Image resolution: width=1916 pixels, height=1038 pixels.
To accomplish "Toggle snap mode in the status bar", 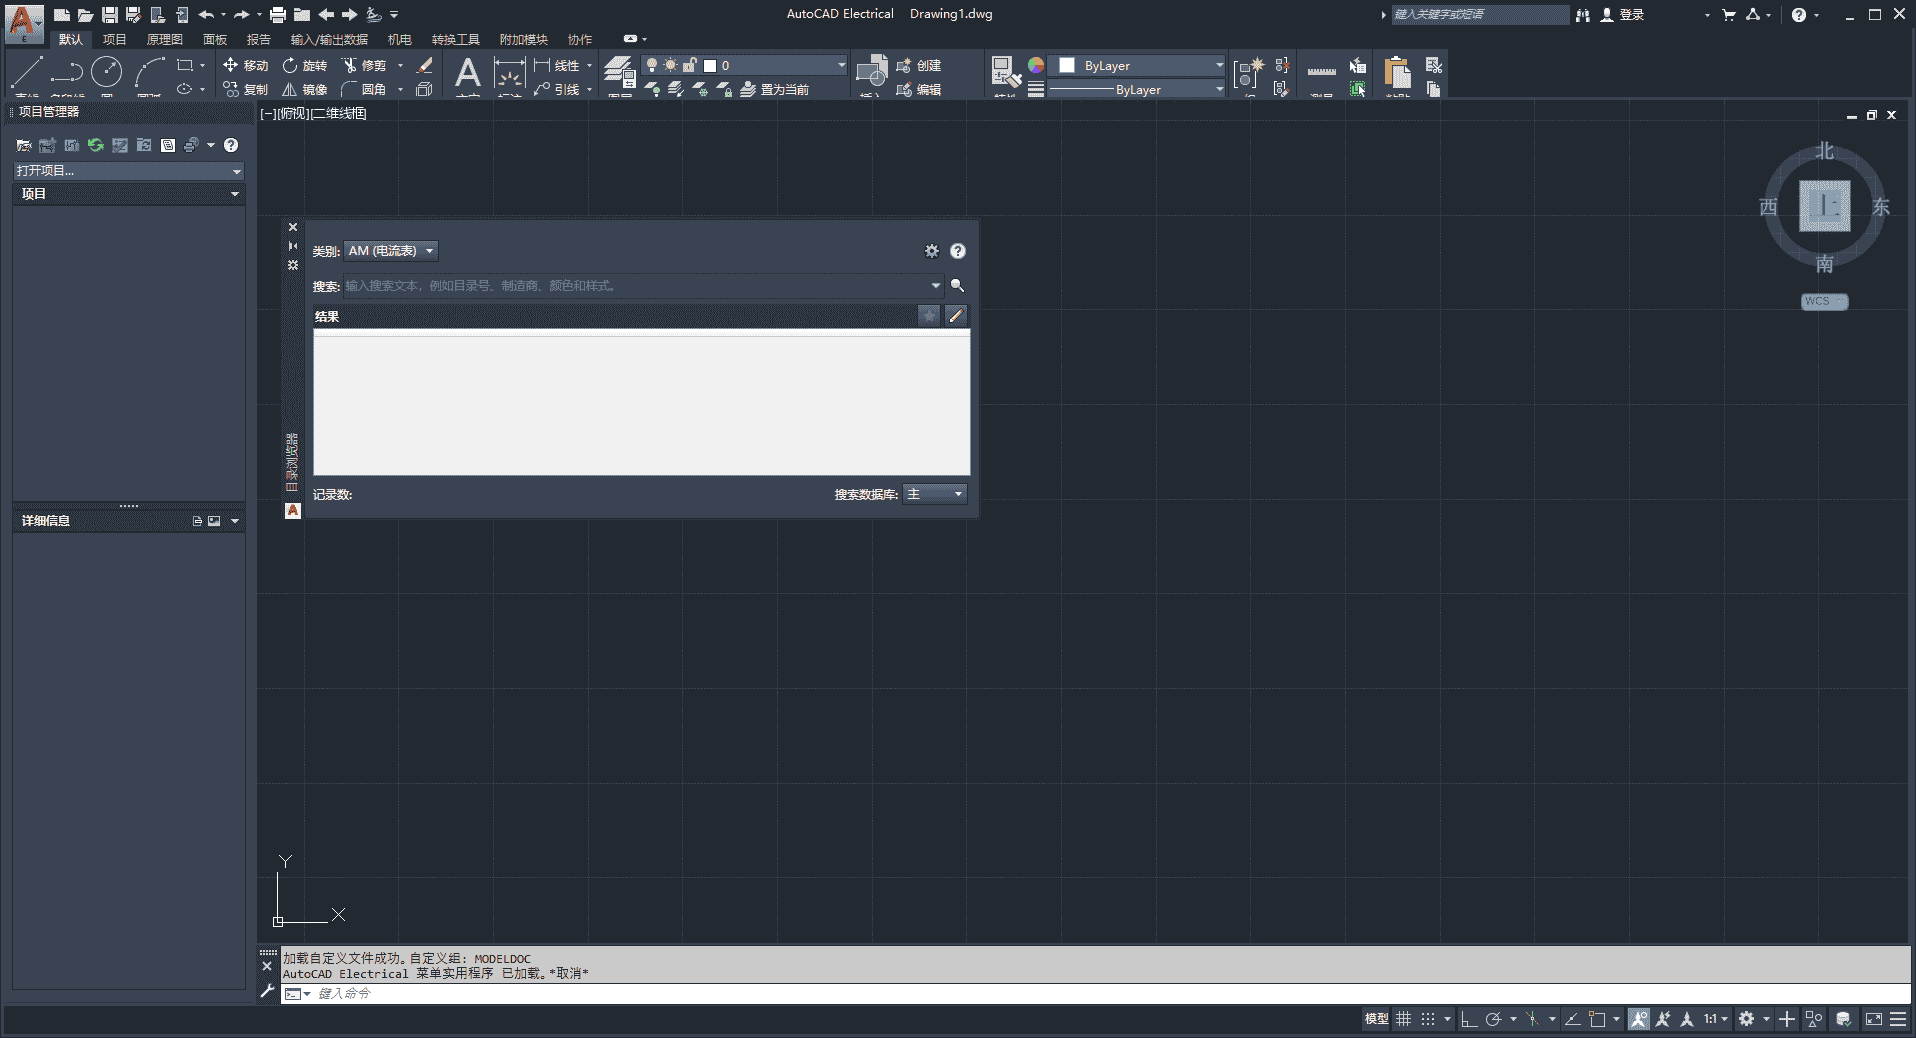I will [x=1428, y=1018].
